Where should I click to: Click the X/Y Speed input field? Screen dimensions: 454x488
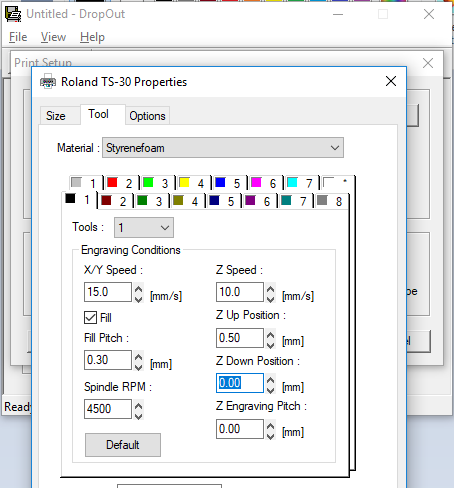point(108,292)
